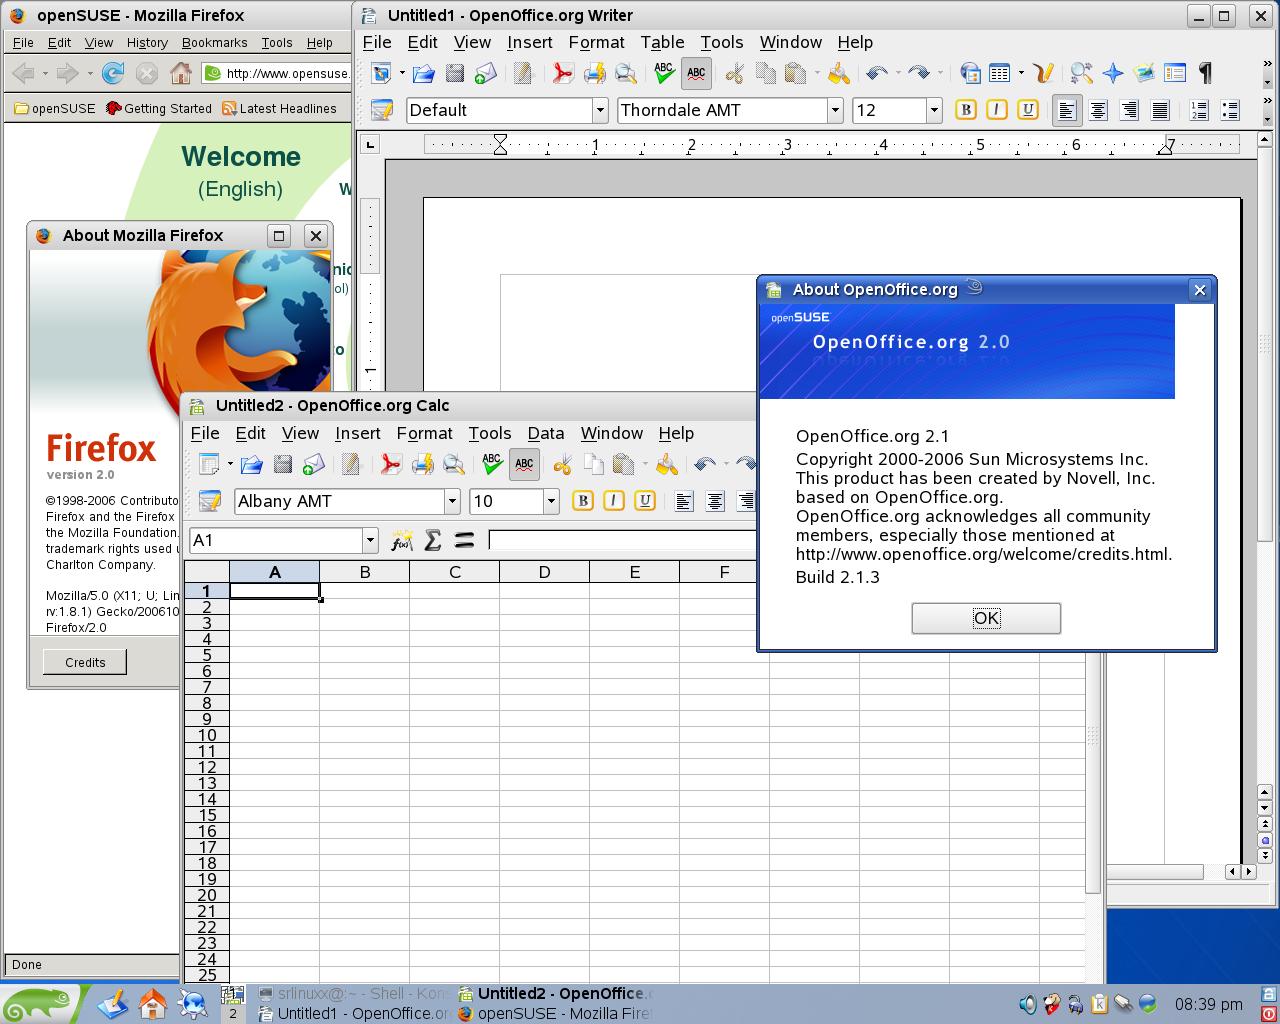Align text left in Writer

[1067, 110]
